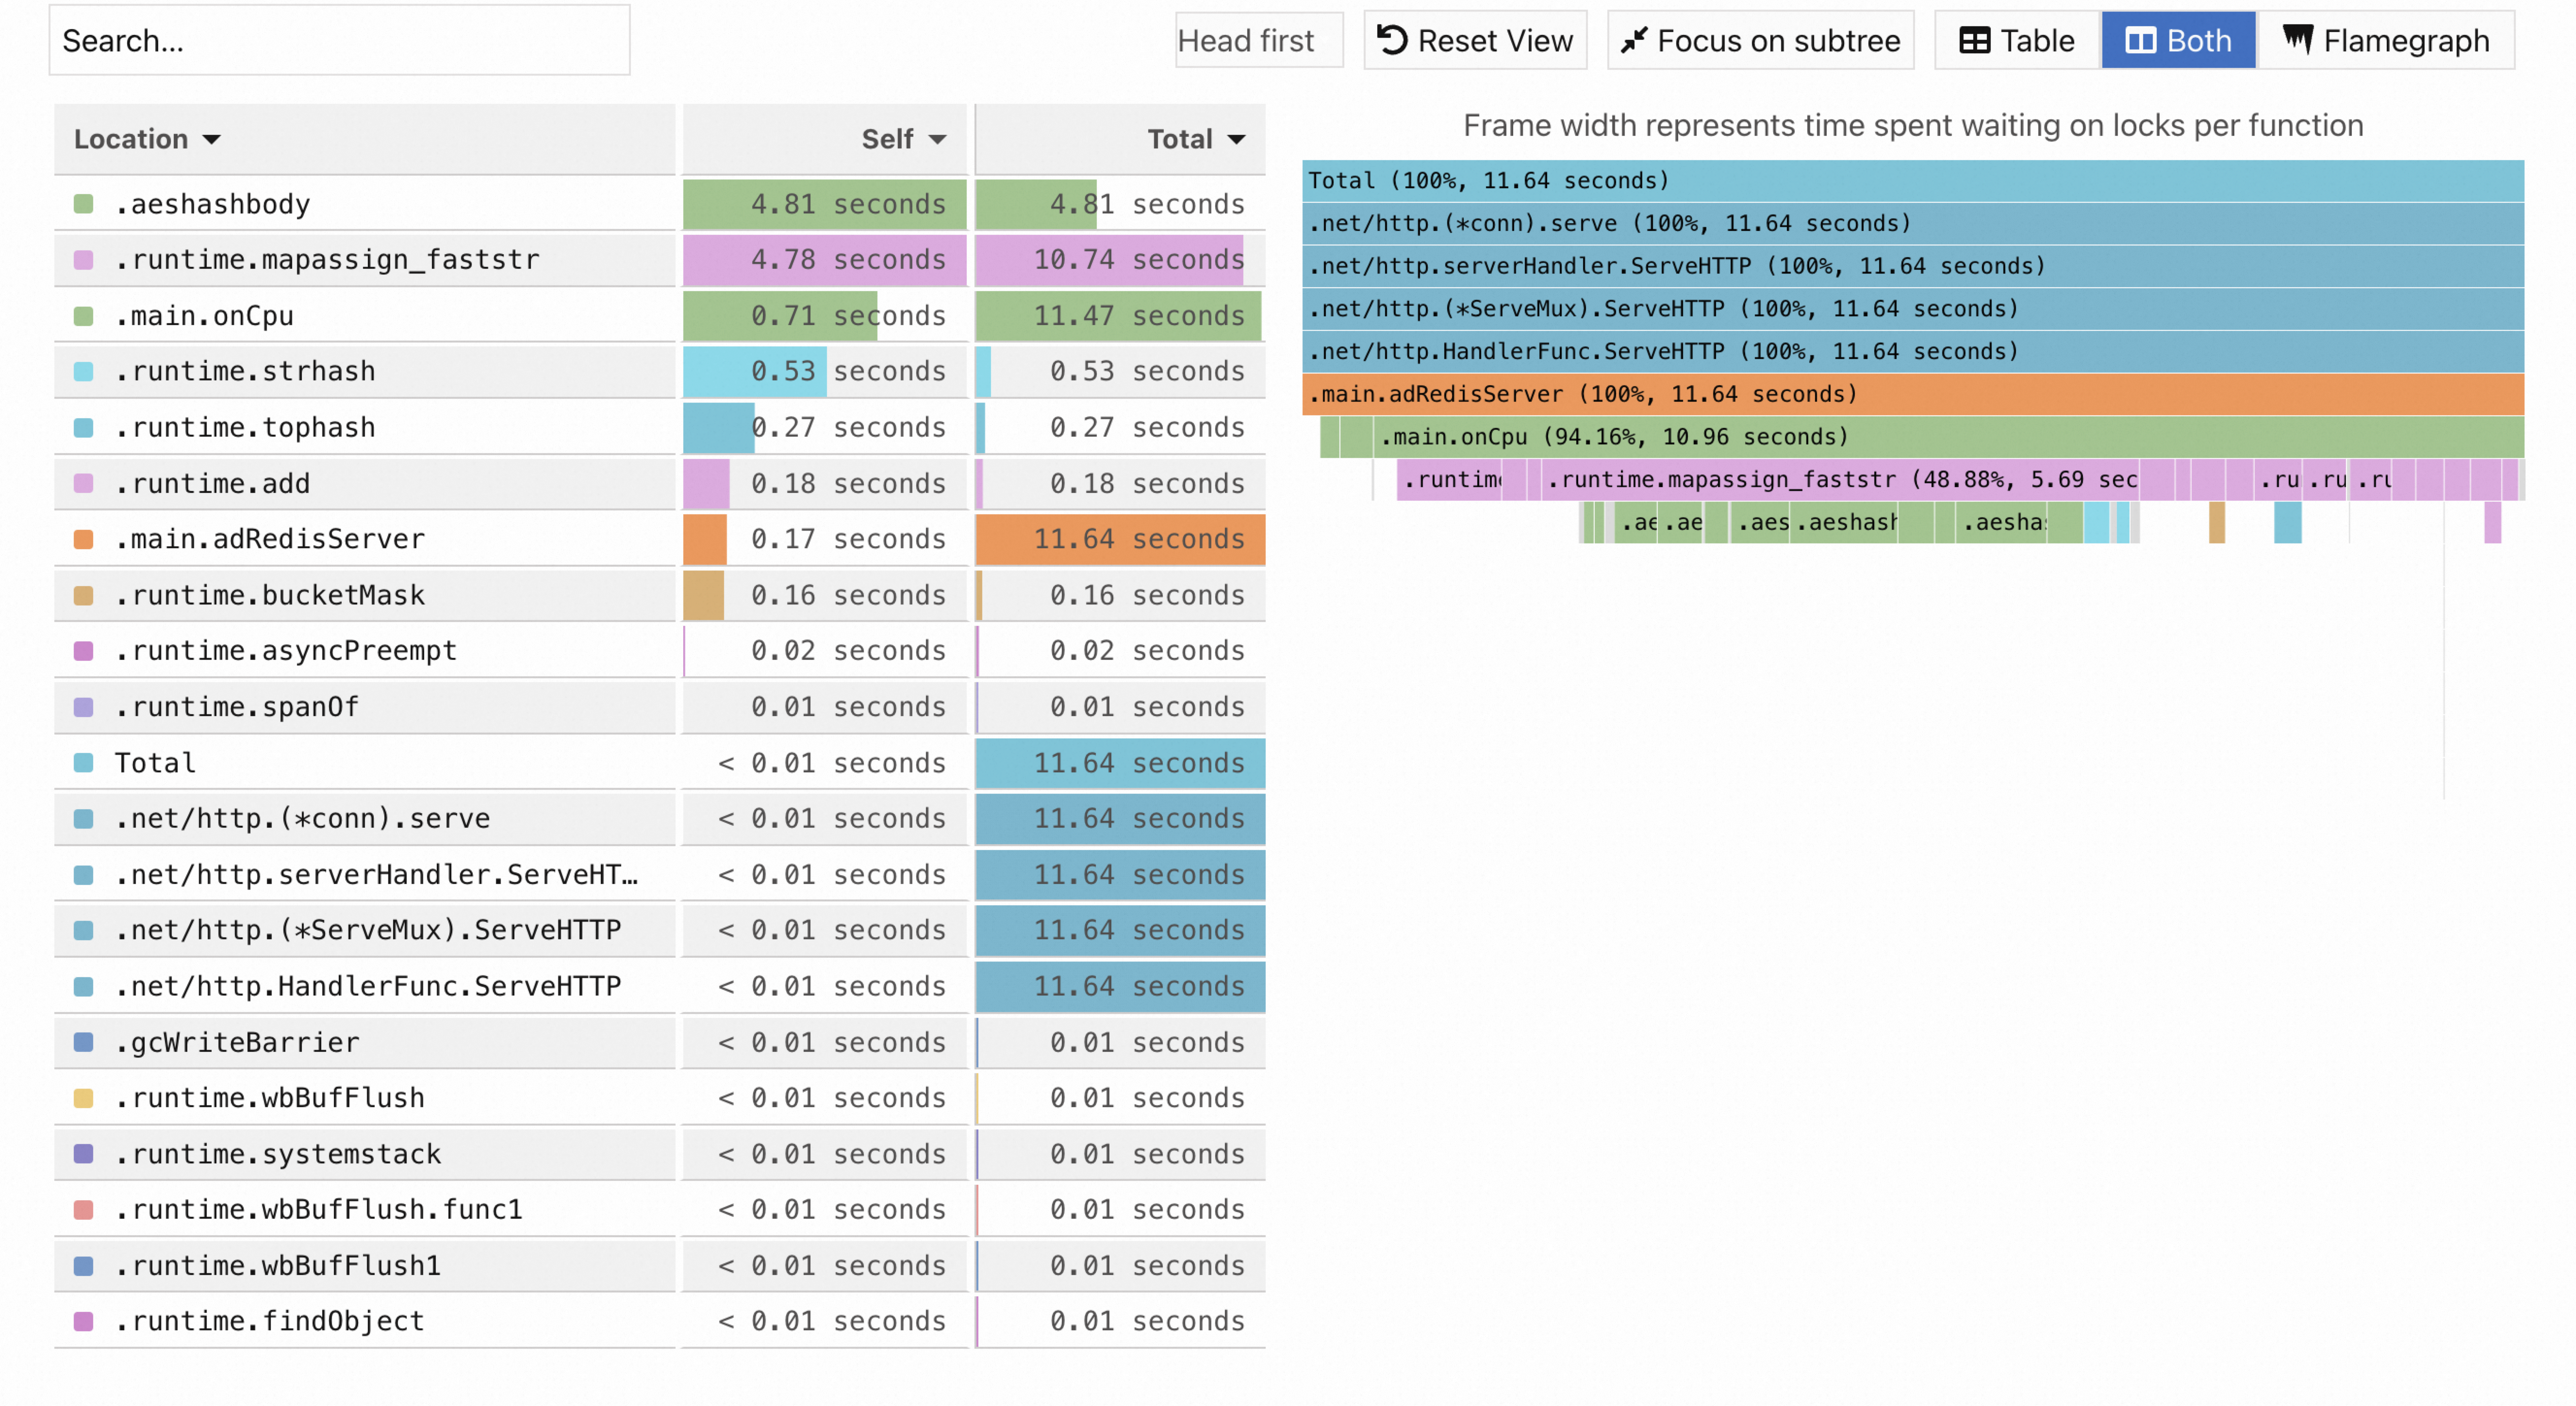Select the .runtime.findObject table row
The width and height of the screenshot is (2576, 1406).
[660, 1321]
